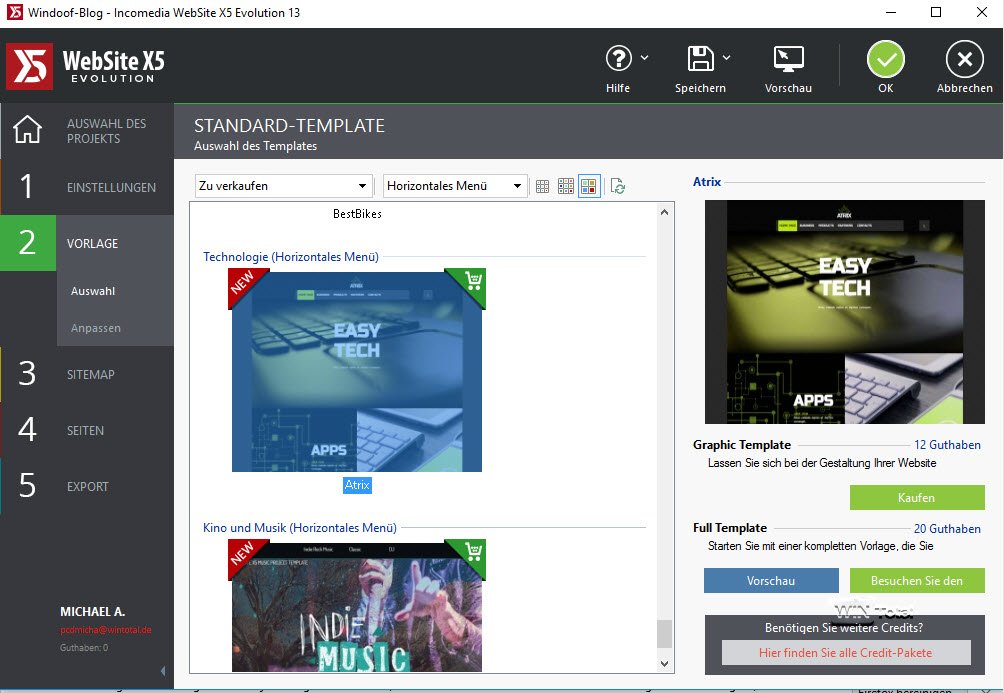
Task: Click the 'Full Template' heading
Action: click(x=730, y=528)
